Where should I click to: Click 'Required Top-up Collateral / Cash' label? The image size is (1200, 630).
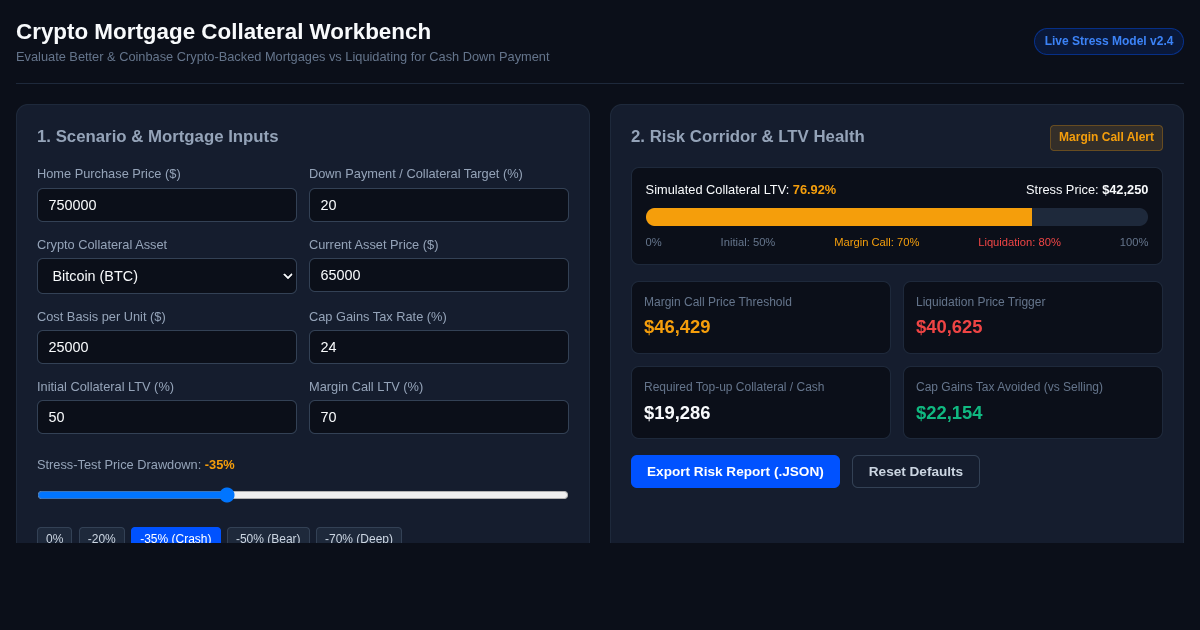[734, 387]
